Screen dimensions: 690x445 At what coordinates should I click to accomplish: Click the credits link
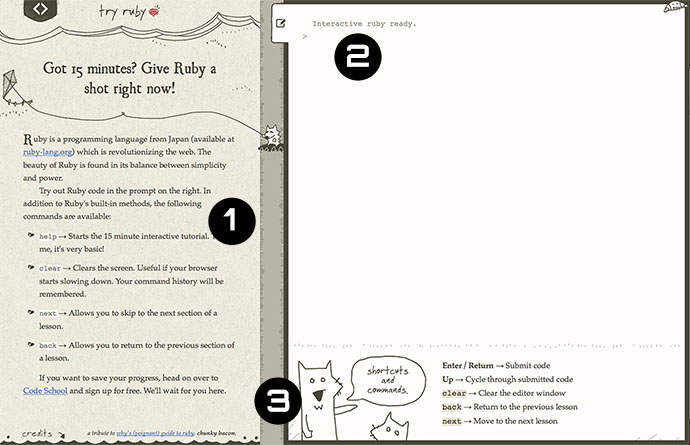tap(43, 434)
